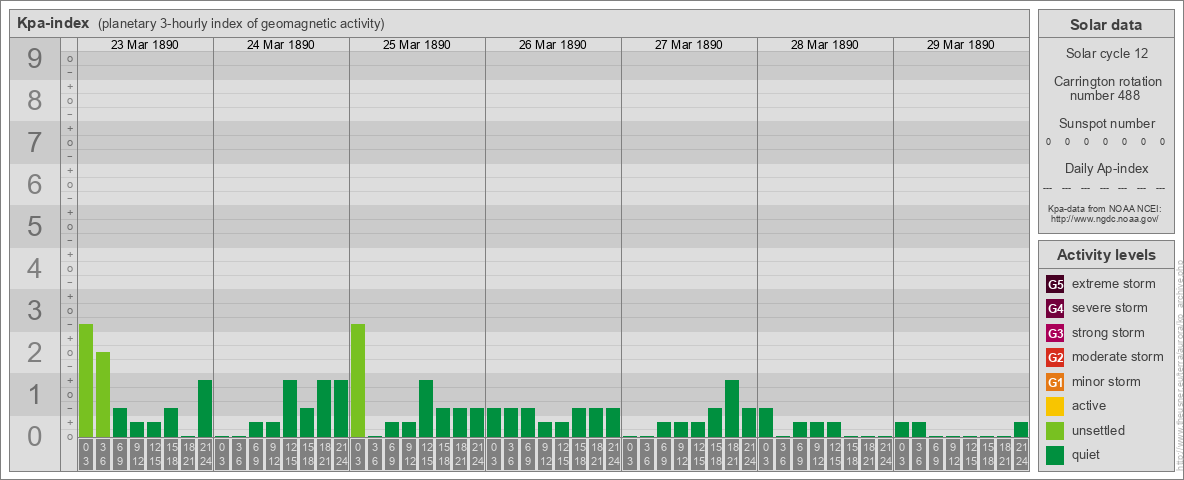Click the 'Activity levels' panel heading
This screenshot has height=480, width=1184.
pos(1106,255)
